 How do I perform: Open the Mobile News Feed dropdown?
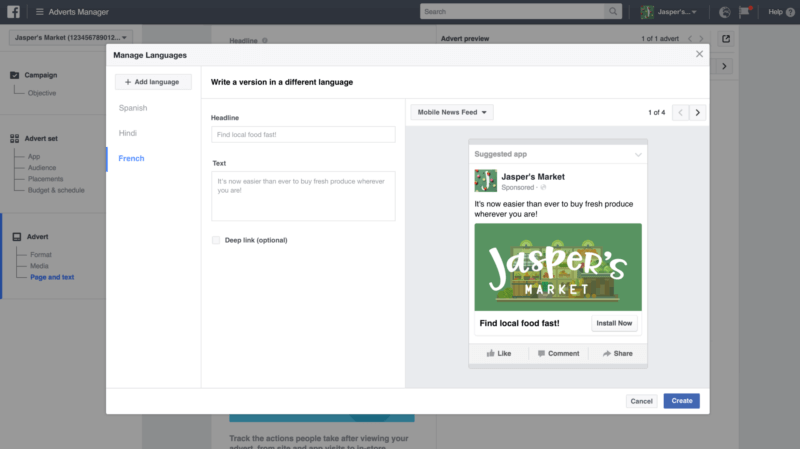(x=452, y=112)
